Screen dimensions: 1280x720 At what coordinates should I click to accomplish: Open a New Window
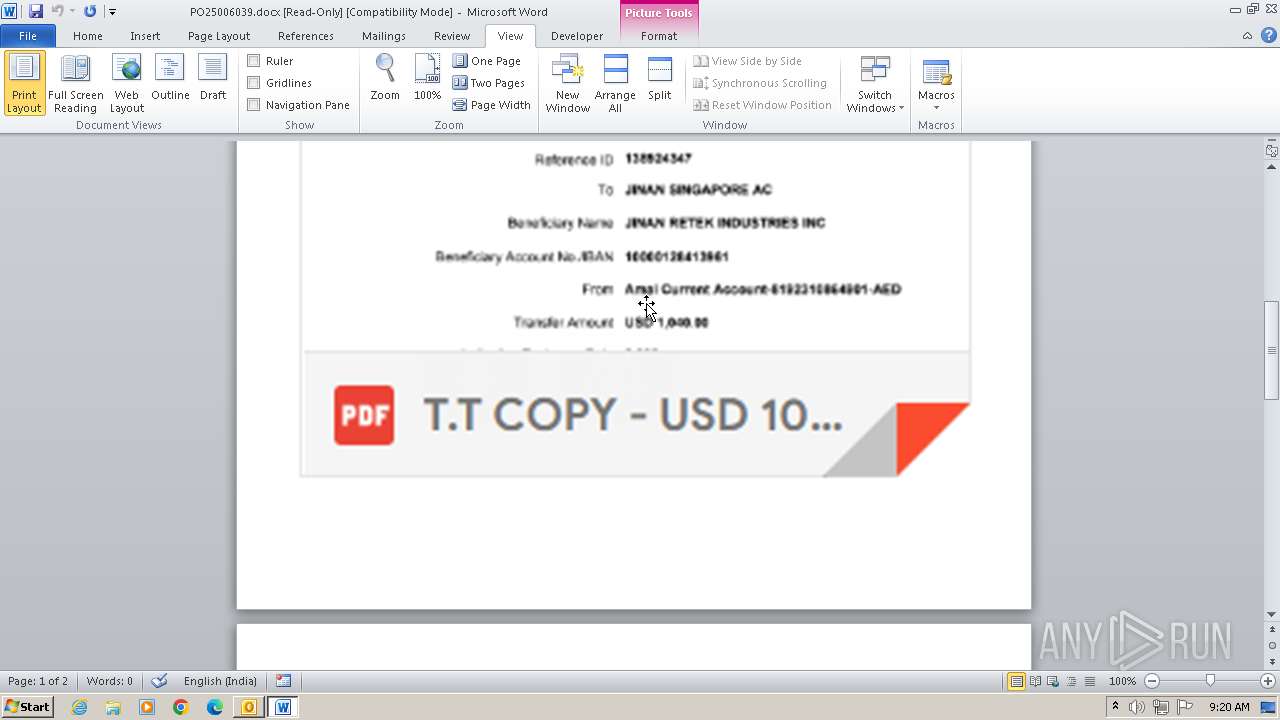[x=567, y=83]
